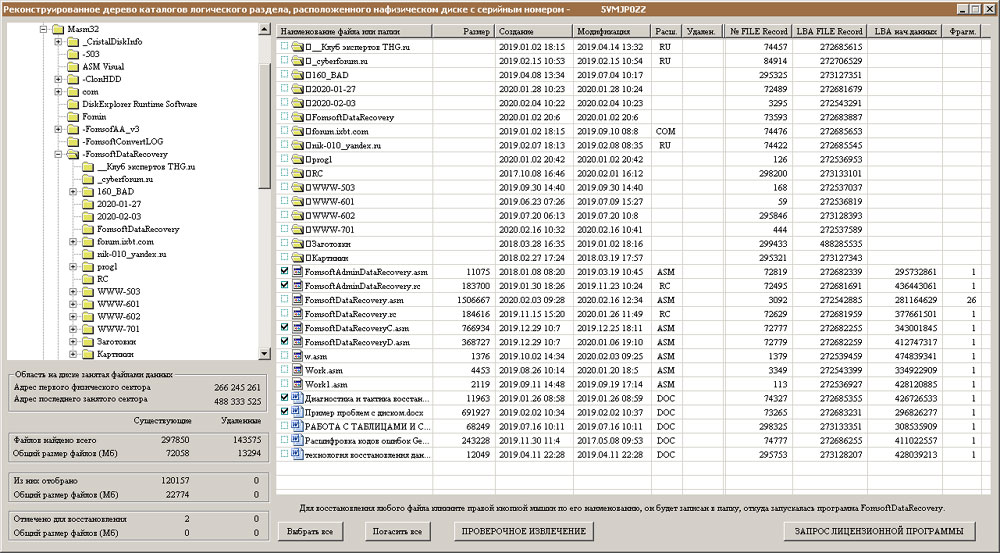Check the w.asm file checkbox
The width and height of the screenshot is (1000, 553).
point(285,355)
